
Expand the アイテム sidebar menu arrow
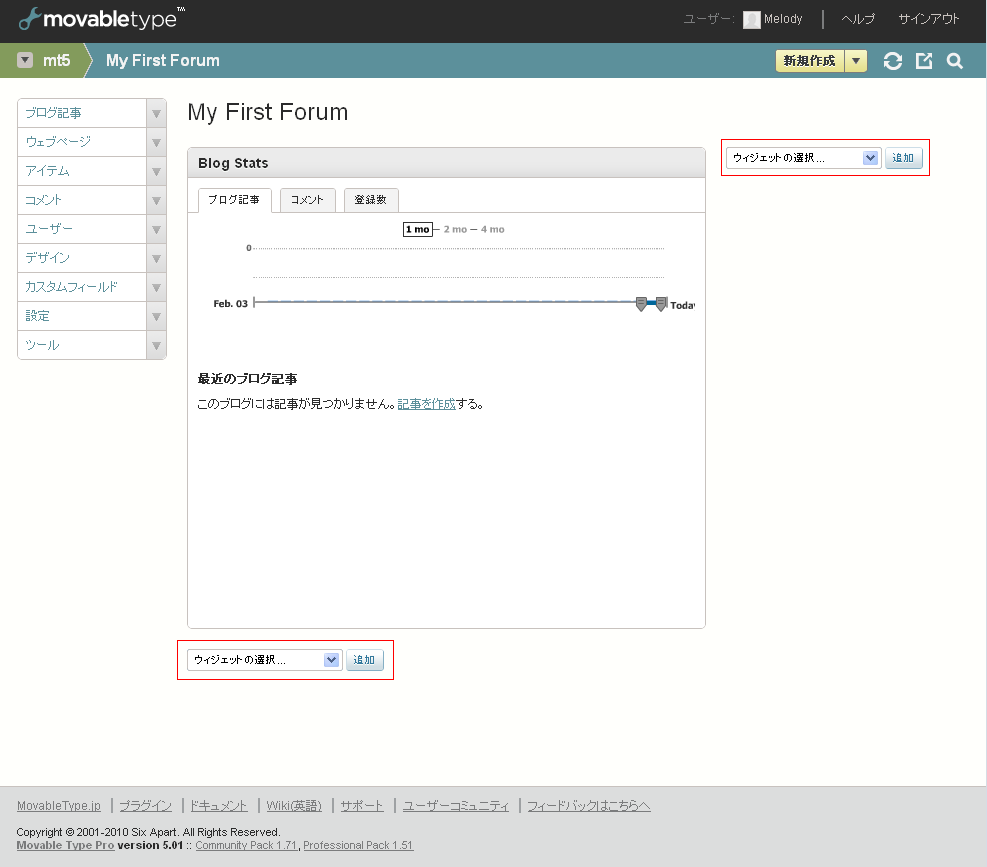[x=156, y=172]
